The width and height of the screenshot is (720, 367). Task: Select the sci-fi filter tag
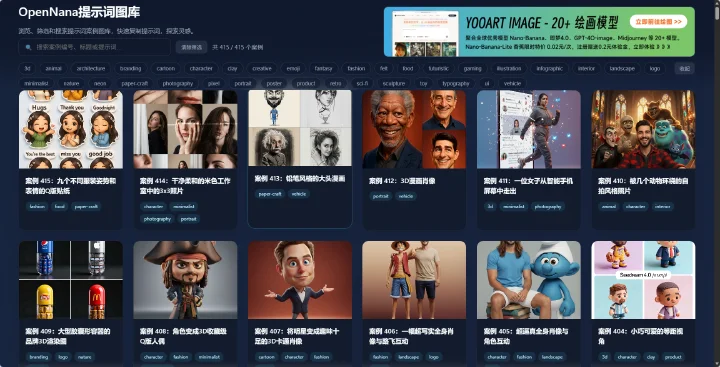(x=362, y=84)
